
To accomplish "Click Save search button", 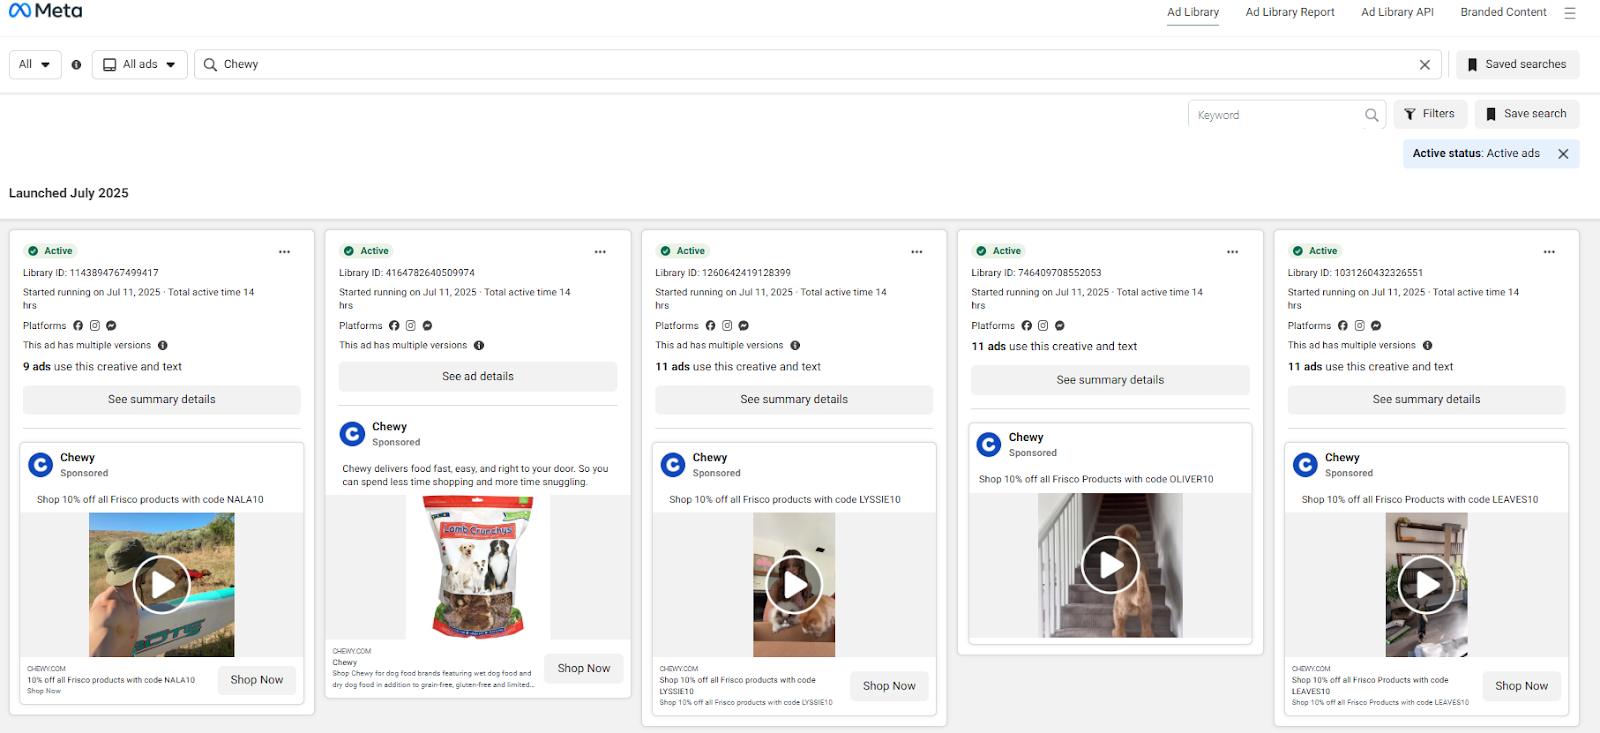I will [x=1527, y=114].
